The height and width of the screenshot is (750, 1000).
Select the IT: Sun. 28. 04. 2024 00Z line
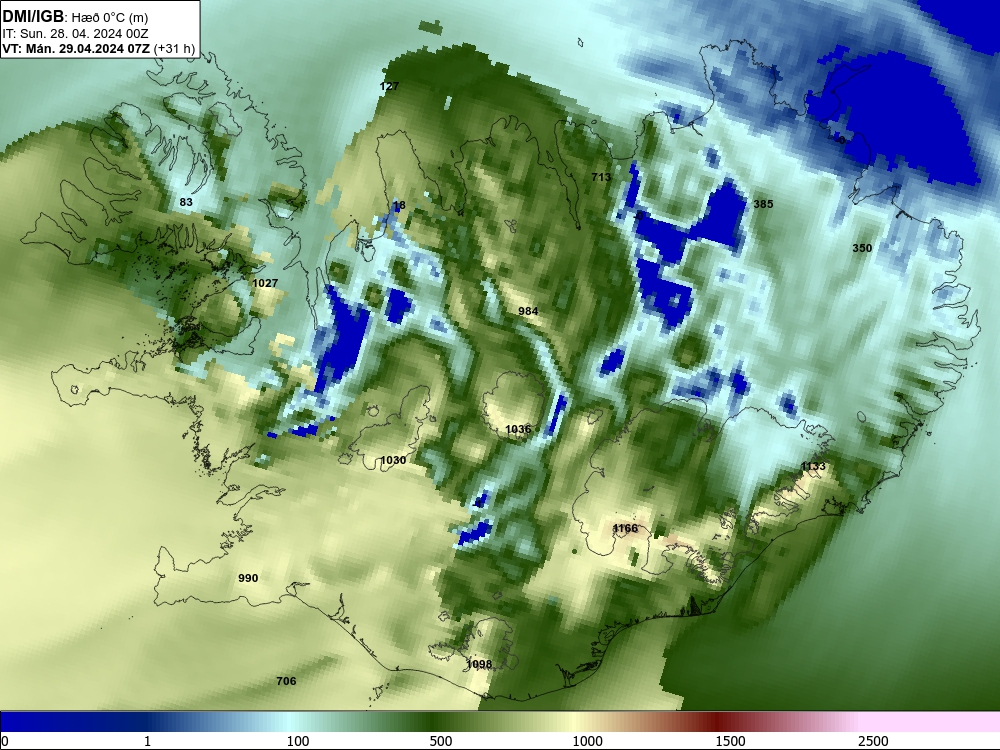click(75, 34)
